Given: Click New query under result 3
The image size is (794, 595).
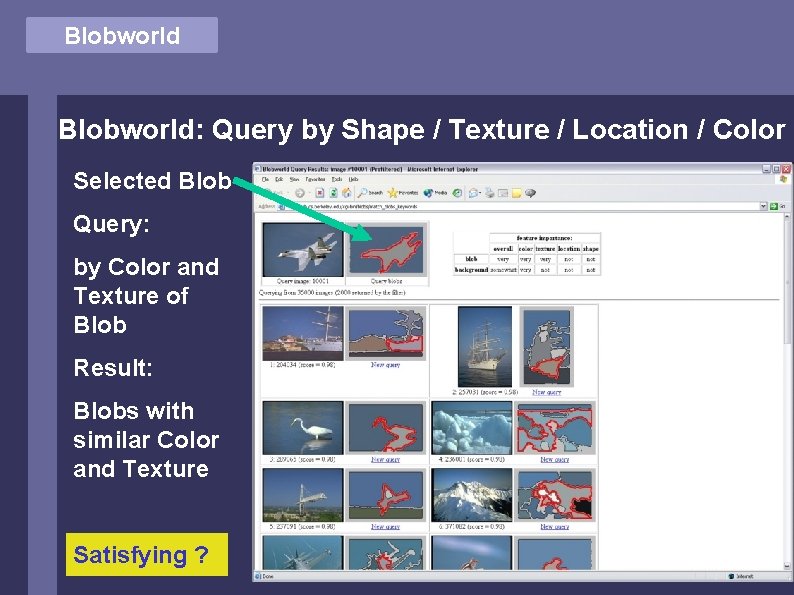Looking at the screenshot, I should pos(385,459).
